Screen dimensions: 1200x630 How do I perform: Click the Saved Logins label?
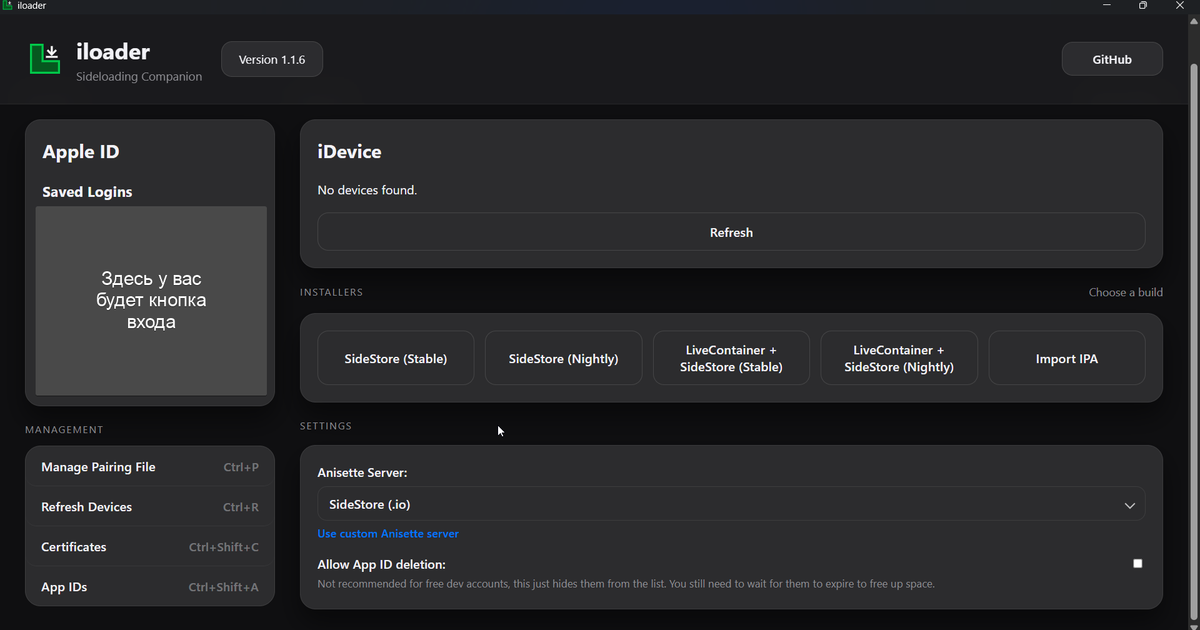tap(87, 192)
